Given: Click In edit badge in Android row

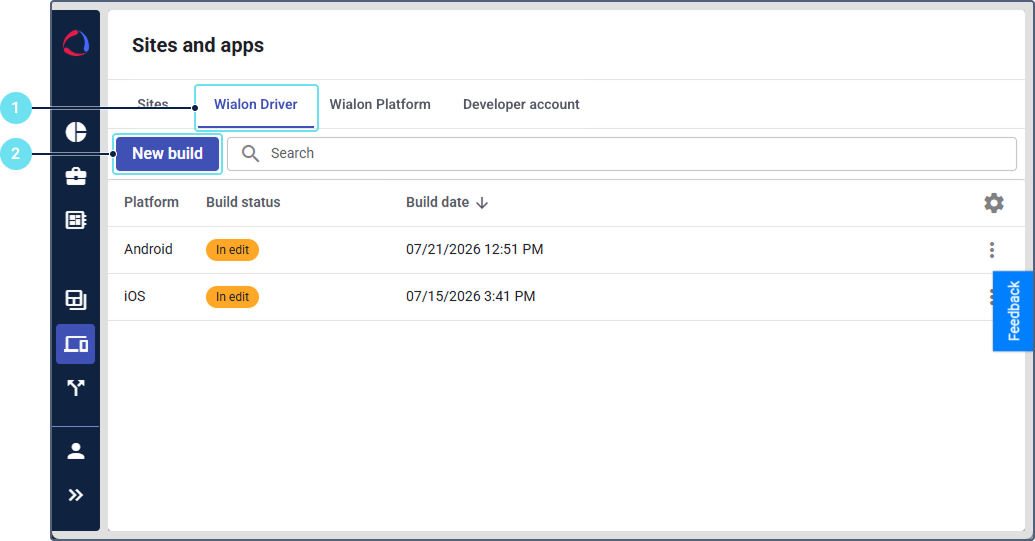Looking at the screenshot, I should click(x=232, y=250).
